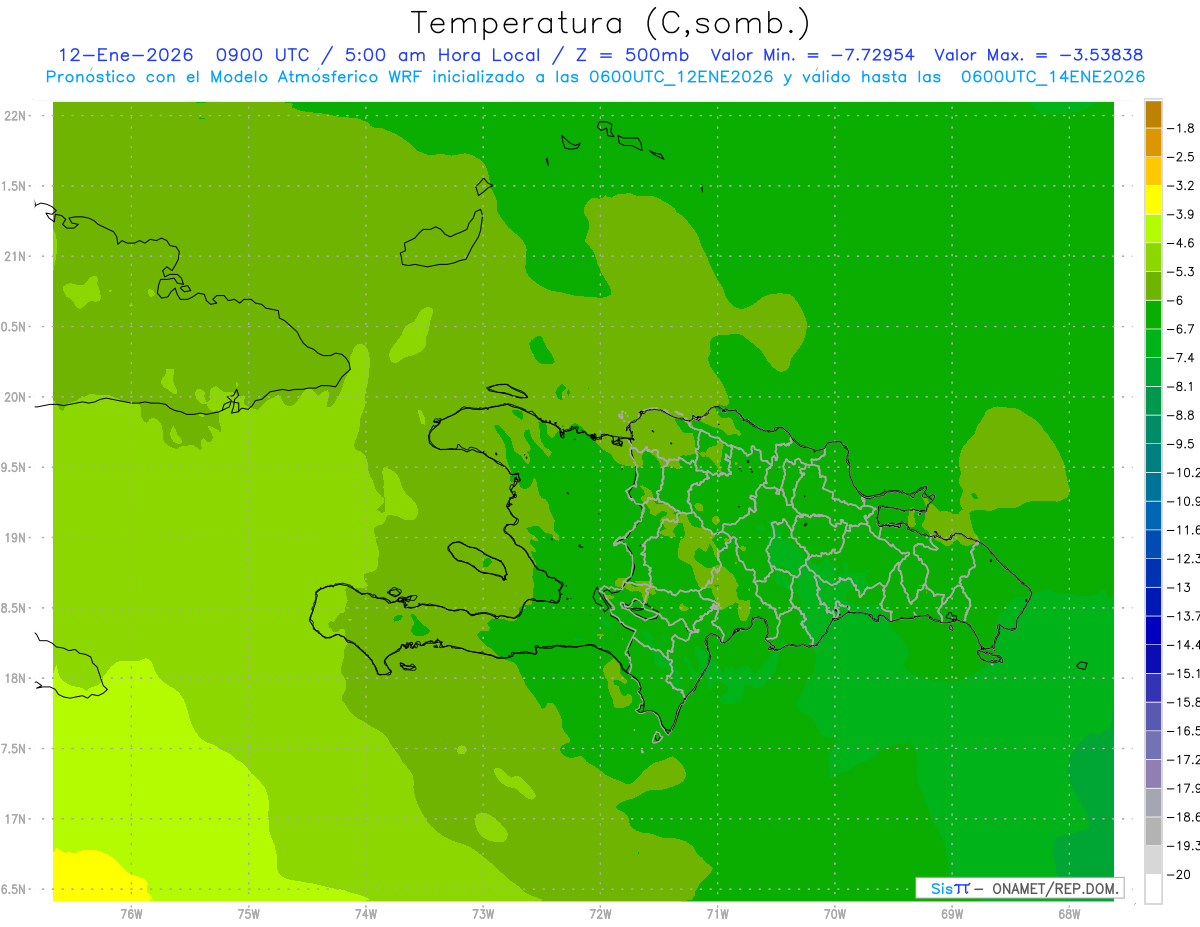Select the init time "0600UTC_12ENE2026"
This screenshot has height=927, width=1200.
click(680, 77)
